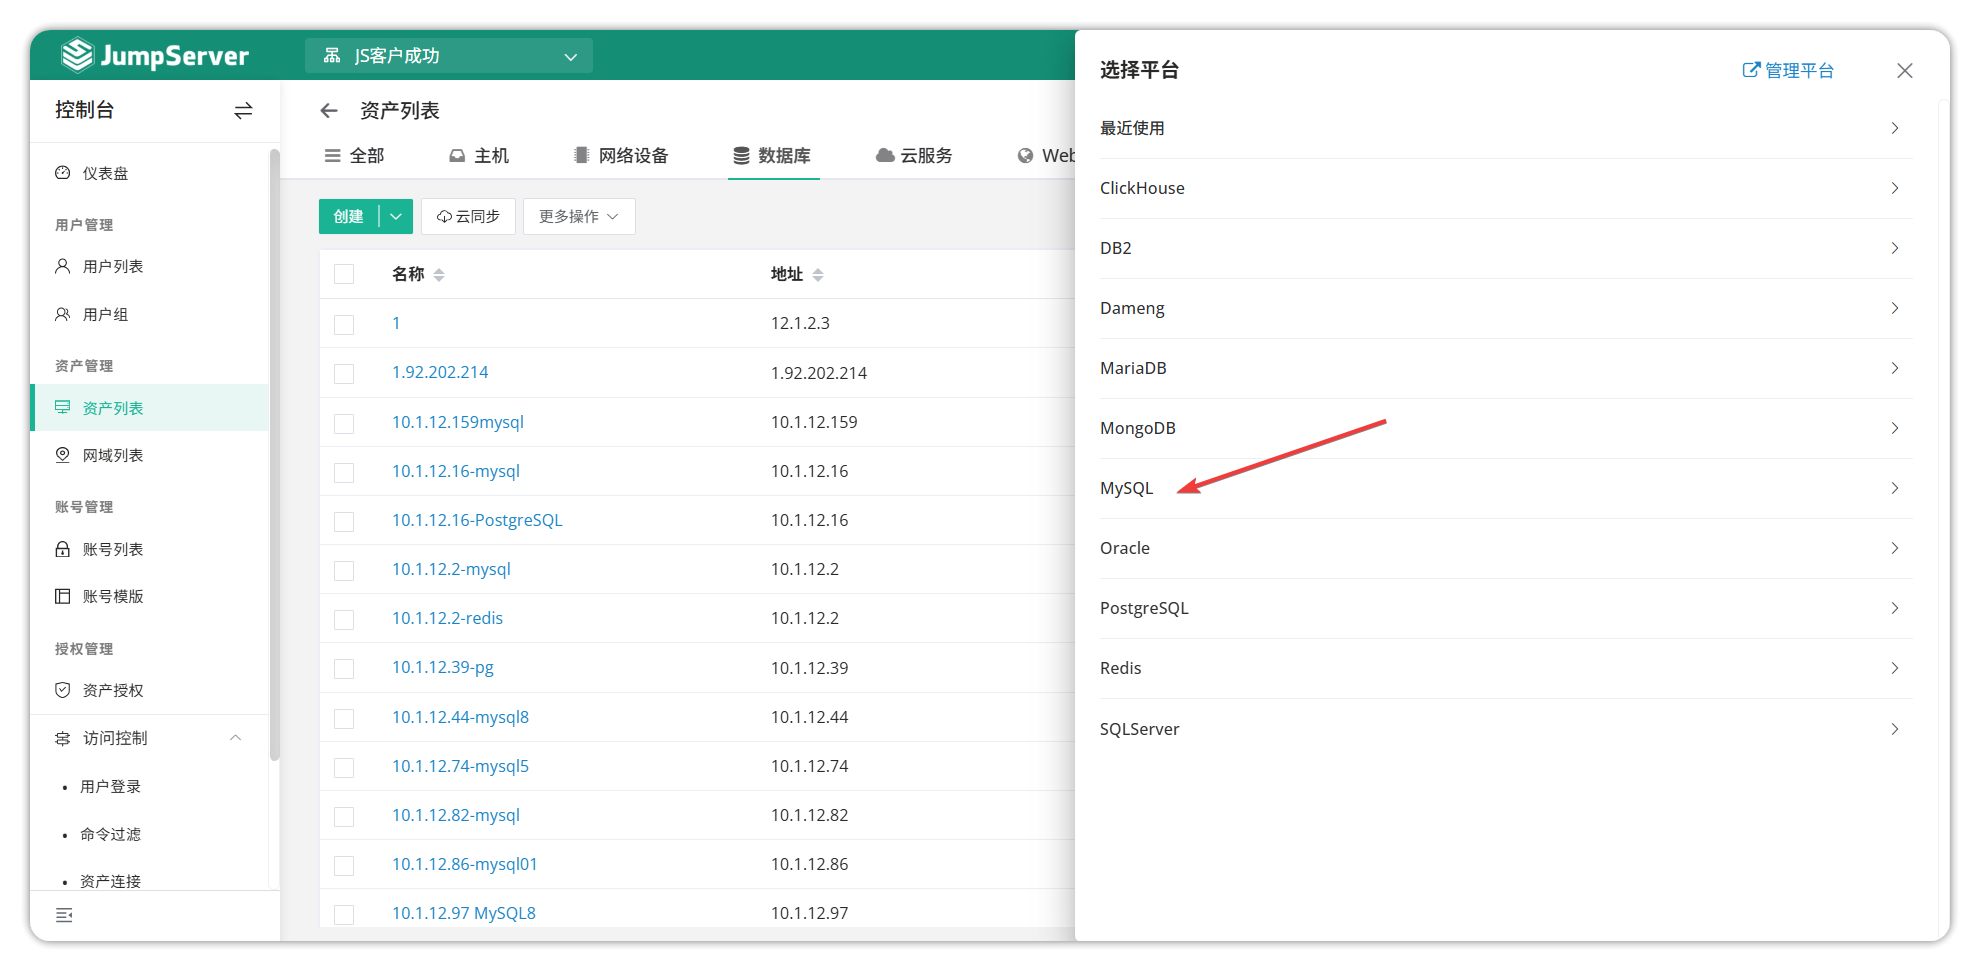This screenshot has height=961, width=1980.
Task: Open 资产授权 via the shield icon
Action: coord(62,689)
